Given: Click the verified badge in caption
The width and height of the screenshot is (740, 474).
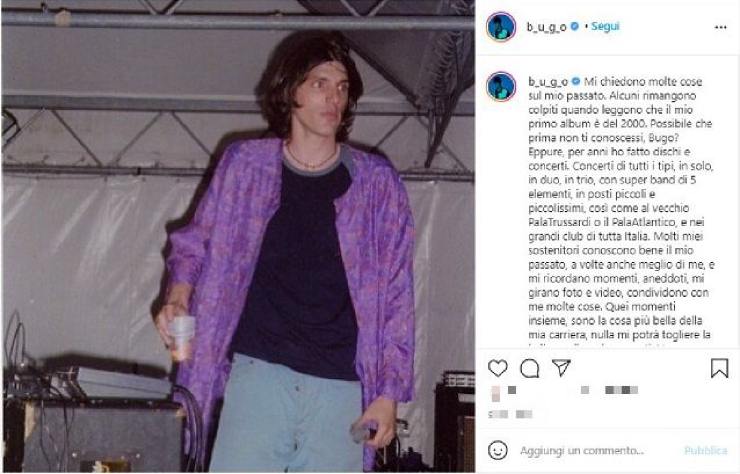Looking at the screenshot, I should [576, 81].
